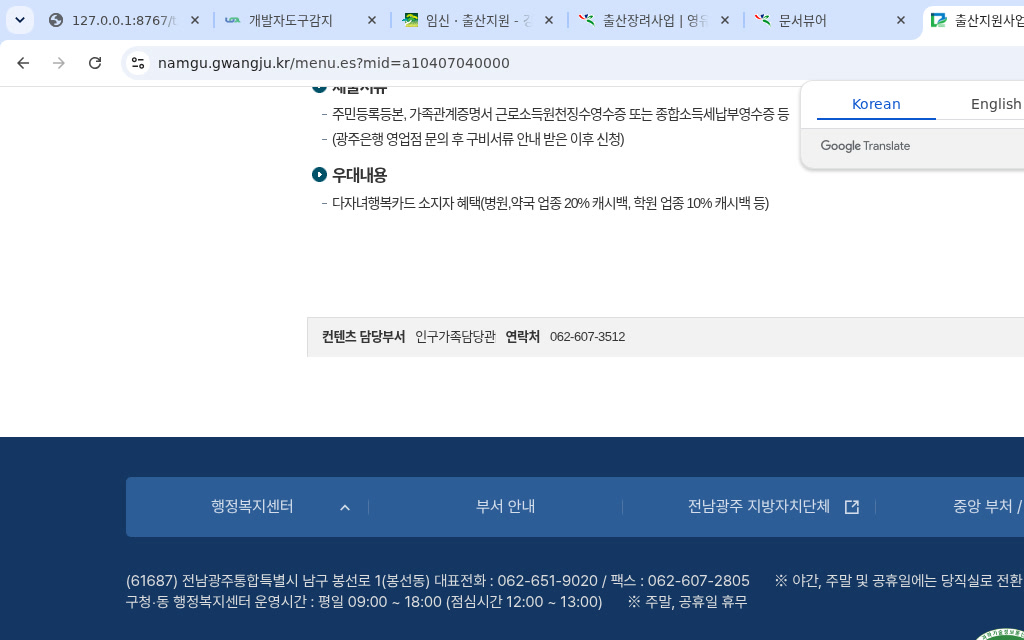Viewport: 1024px width, 640px height.
Task: Click the 개발자도구감지 tab favicon
Action: click(x=232, y=20)
